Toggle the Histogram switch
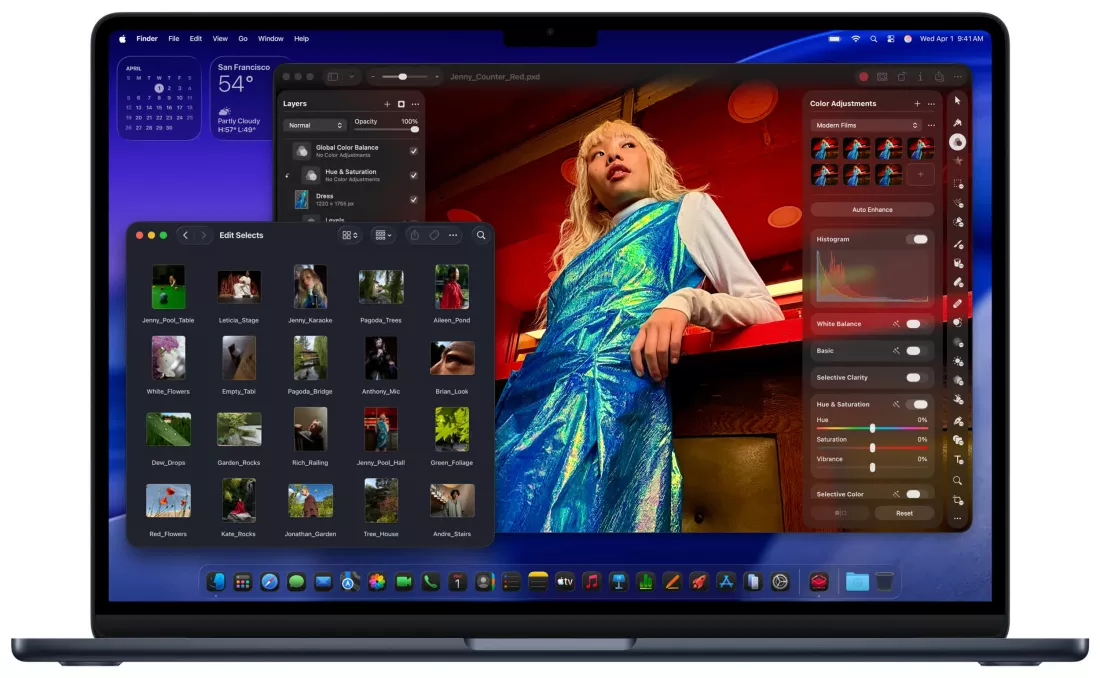Screen dimensions: 1100x678 (918, 239)
